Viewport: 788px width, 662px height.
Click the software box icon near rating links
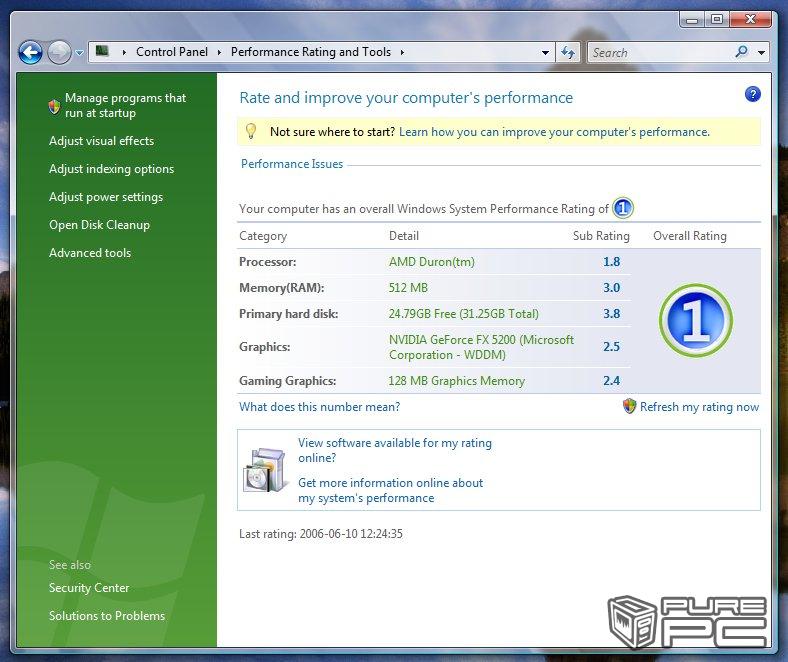coord(265,470)
